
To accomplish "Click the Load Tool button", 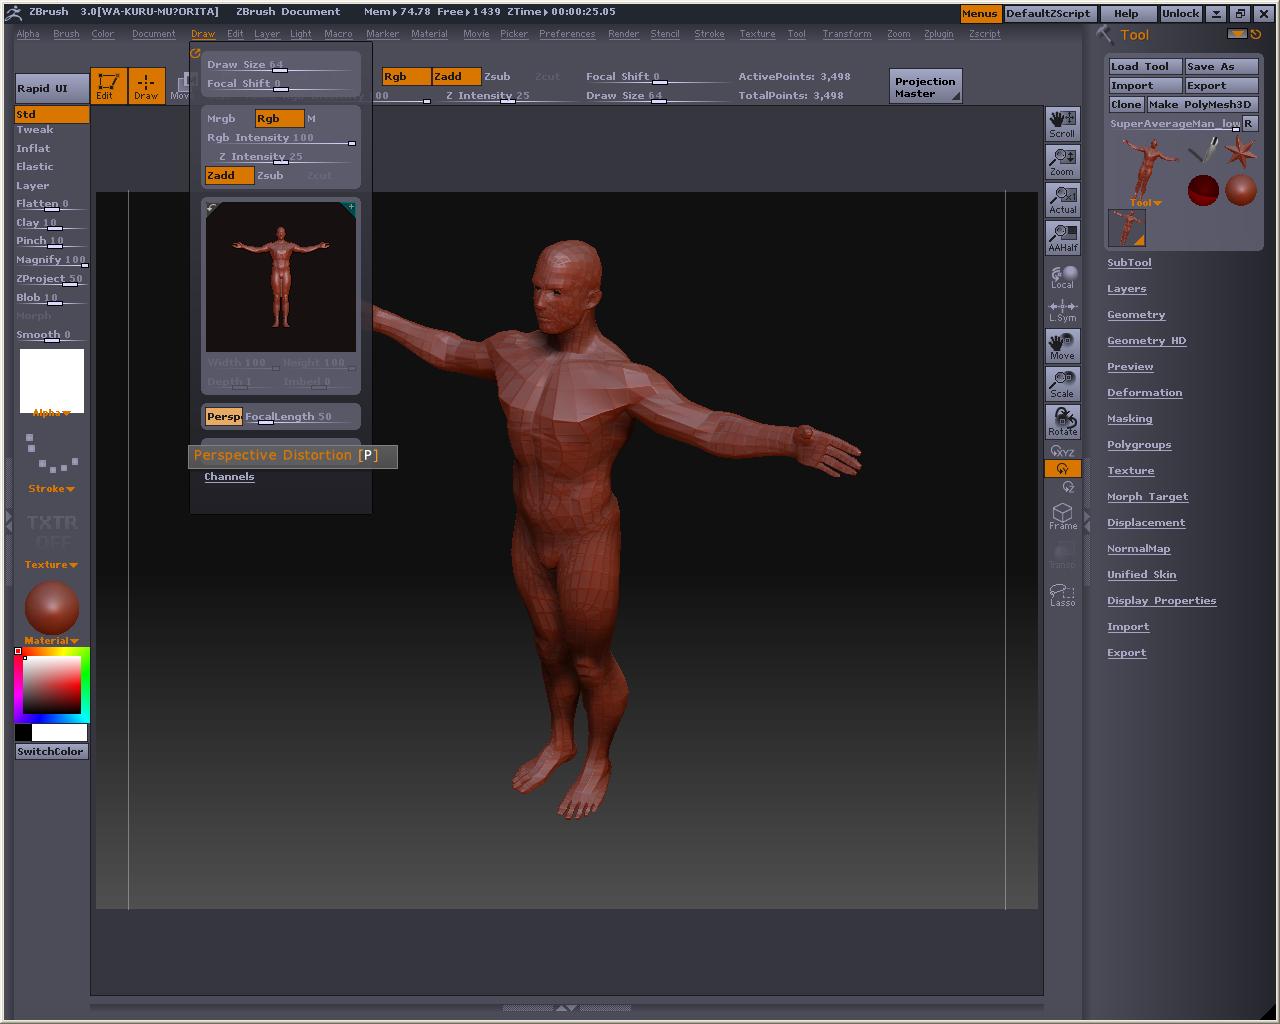I will [x=1146, y=66].
